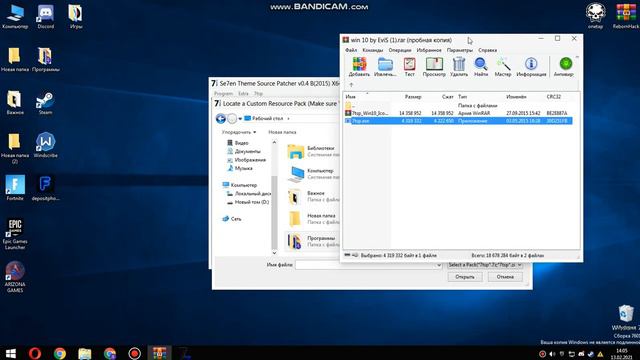
Task: Open the Steam desktop shortcut
Action: tap(45, 103)
